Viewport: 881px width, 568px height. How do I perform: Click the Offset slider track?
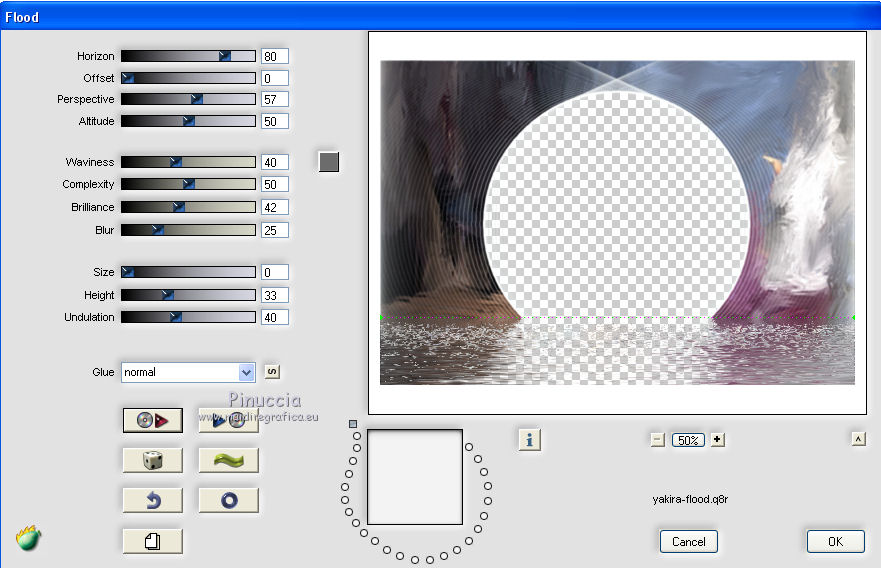tap(188, 78)
